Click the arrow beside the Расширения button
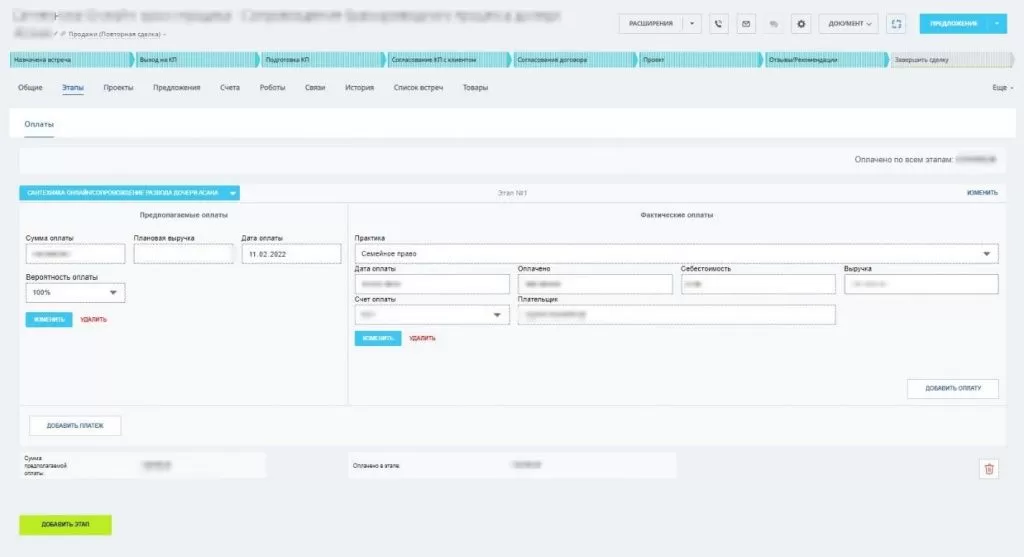The image size is (1024, 557). pos(694,24)
